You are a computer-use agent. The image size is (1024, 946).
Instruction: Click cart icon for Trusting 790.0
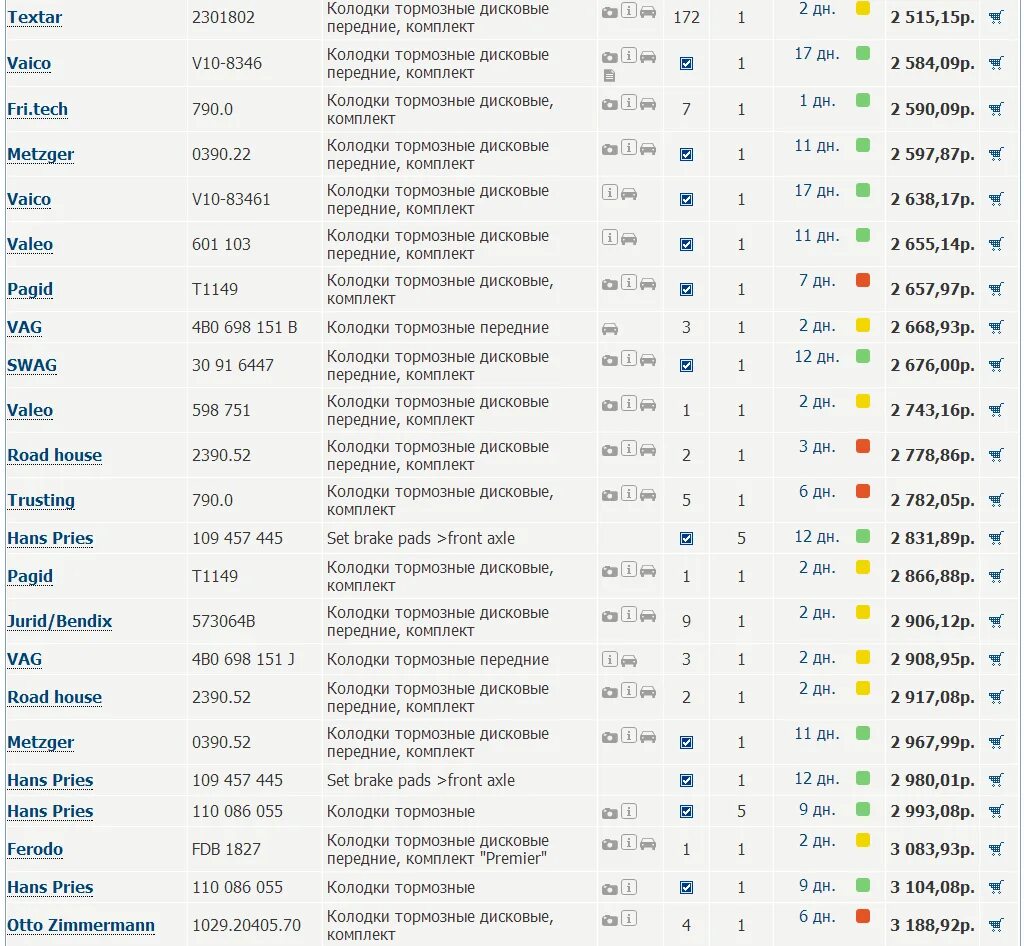[996, 500]
